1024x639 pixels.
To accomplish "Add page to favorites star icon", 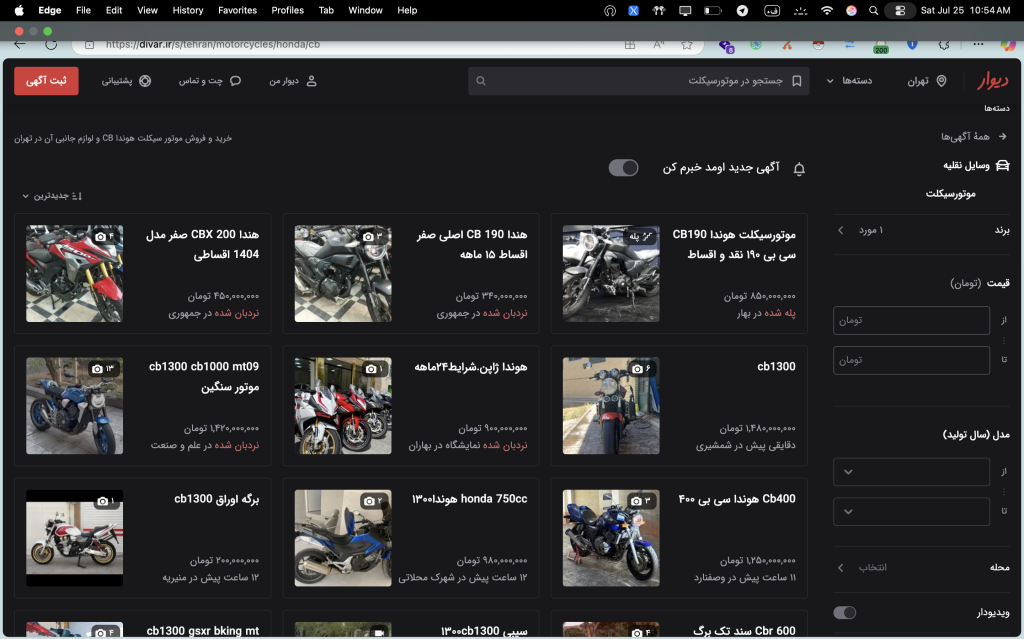I will [x=686, y=44].
